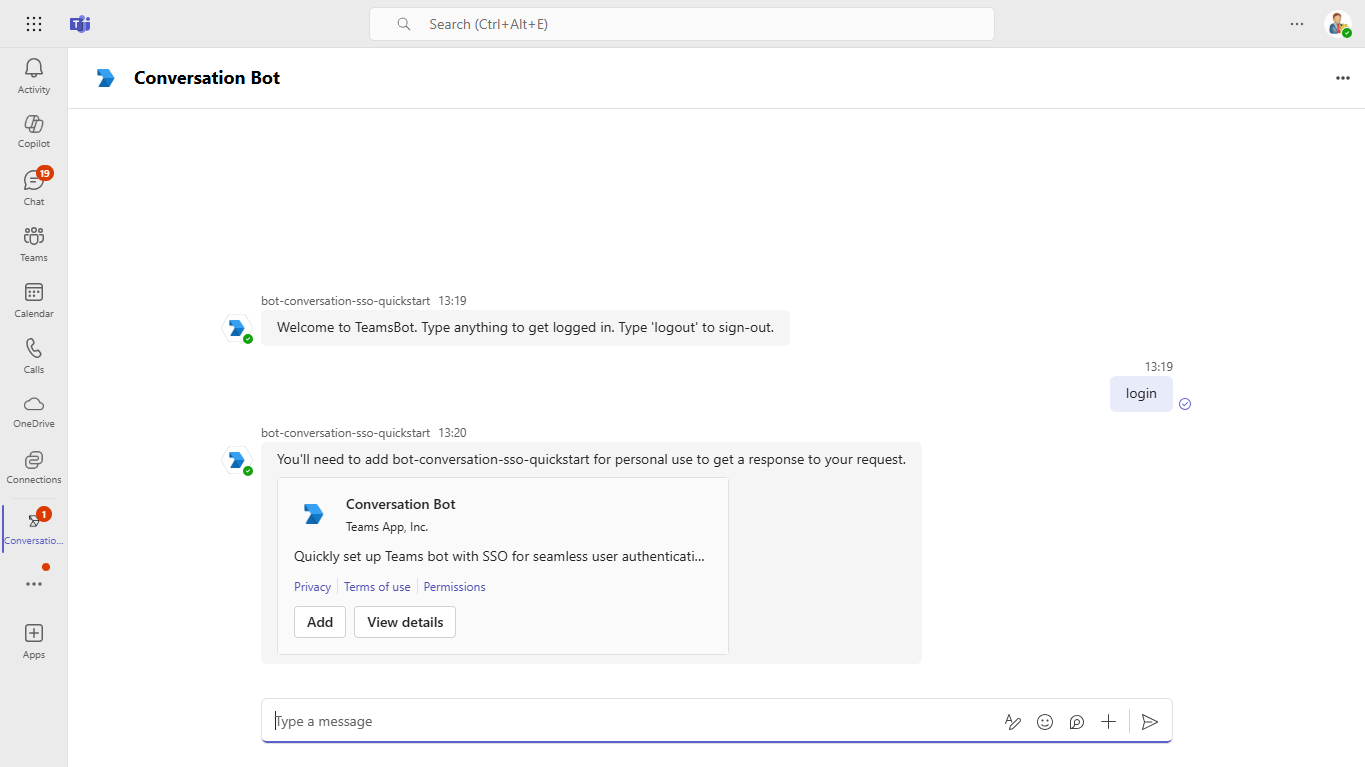Expand more apps ellipsis in sidebar
This screenshot has height=767, width=1365.
click(34, 584)
